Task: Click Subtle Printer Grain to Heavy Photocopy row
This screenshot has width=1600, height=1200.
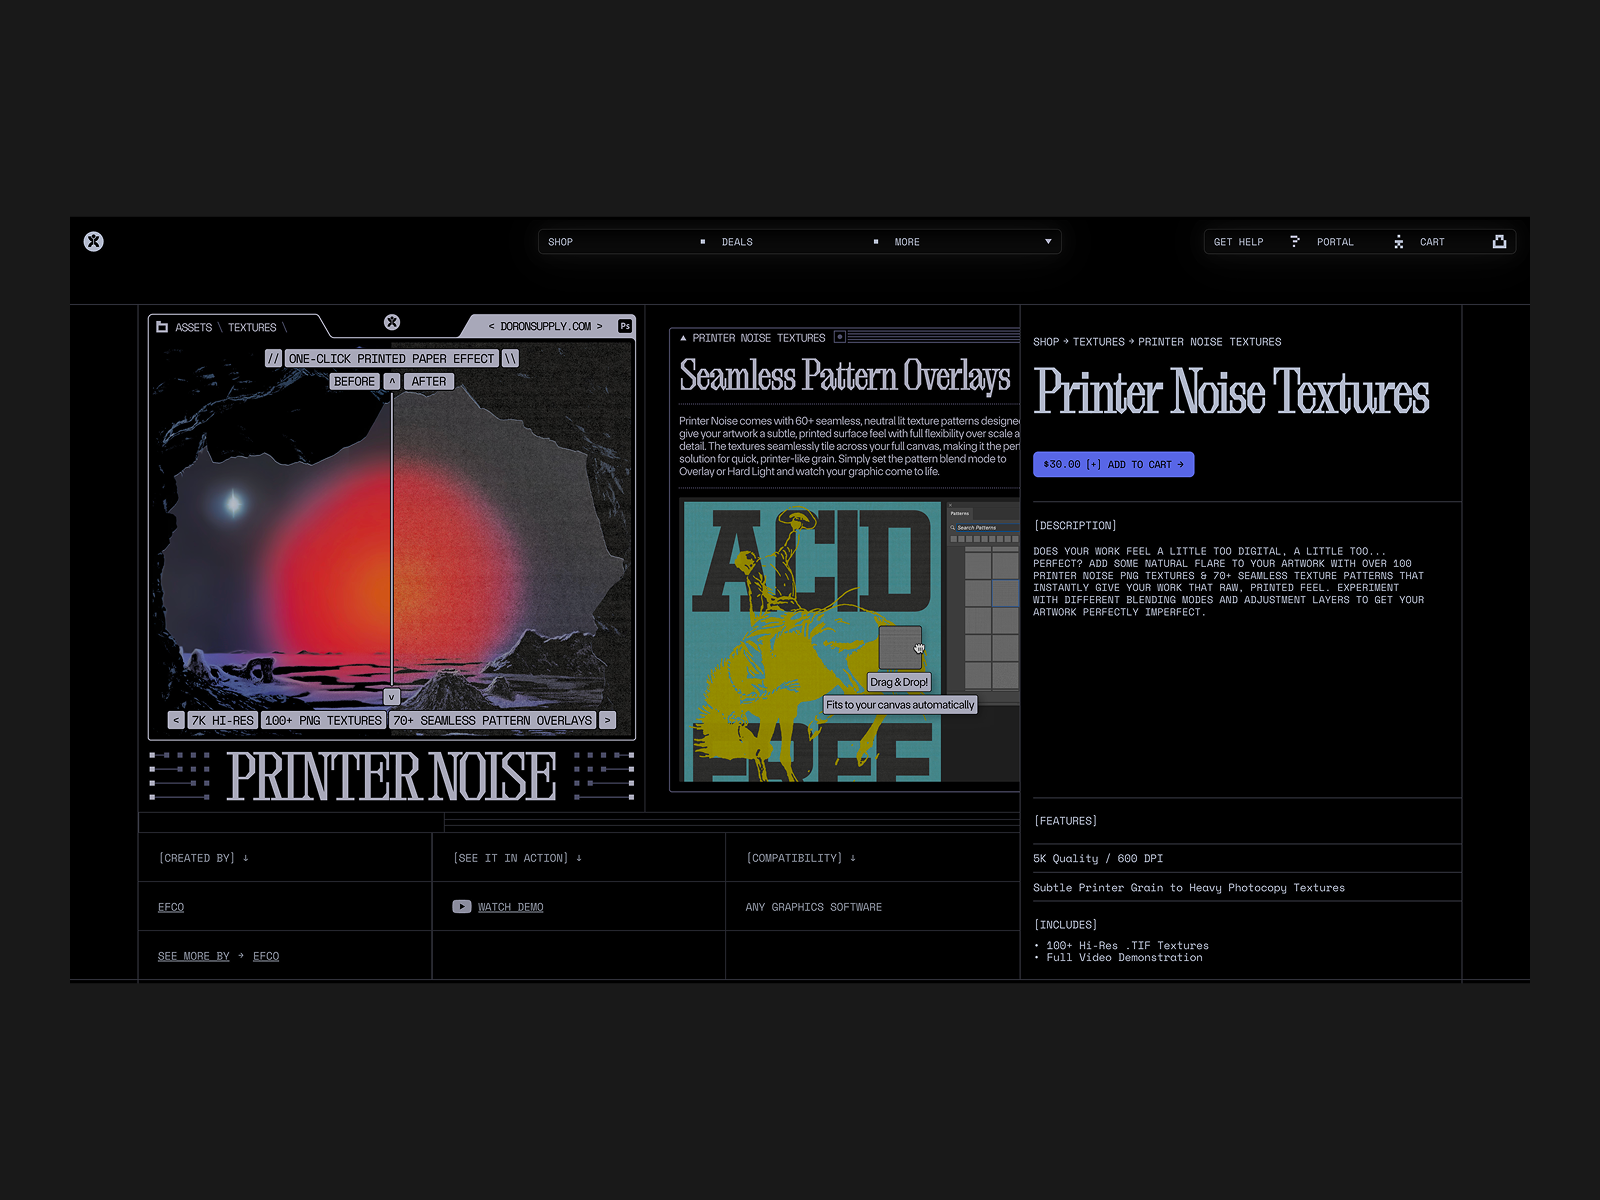Action: coord(1247,888)
